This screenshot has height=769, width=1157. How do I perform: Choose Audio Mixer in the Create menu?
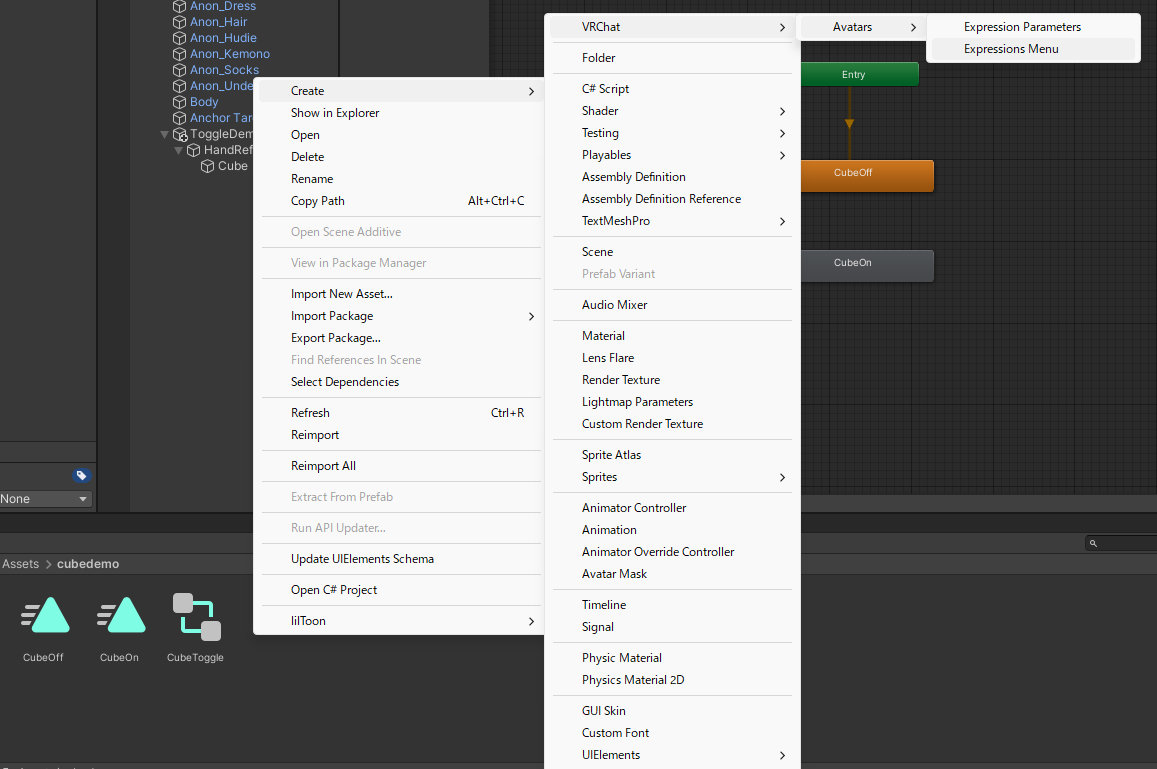pyautogui.click(x=672, y=305)
